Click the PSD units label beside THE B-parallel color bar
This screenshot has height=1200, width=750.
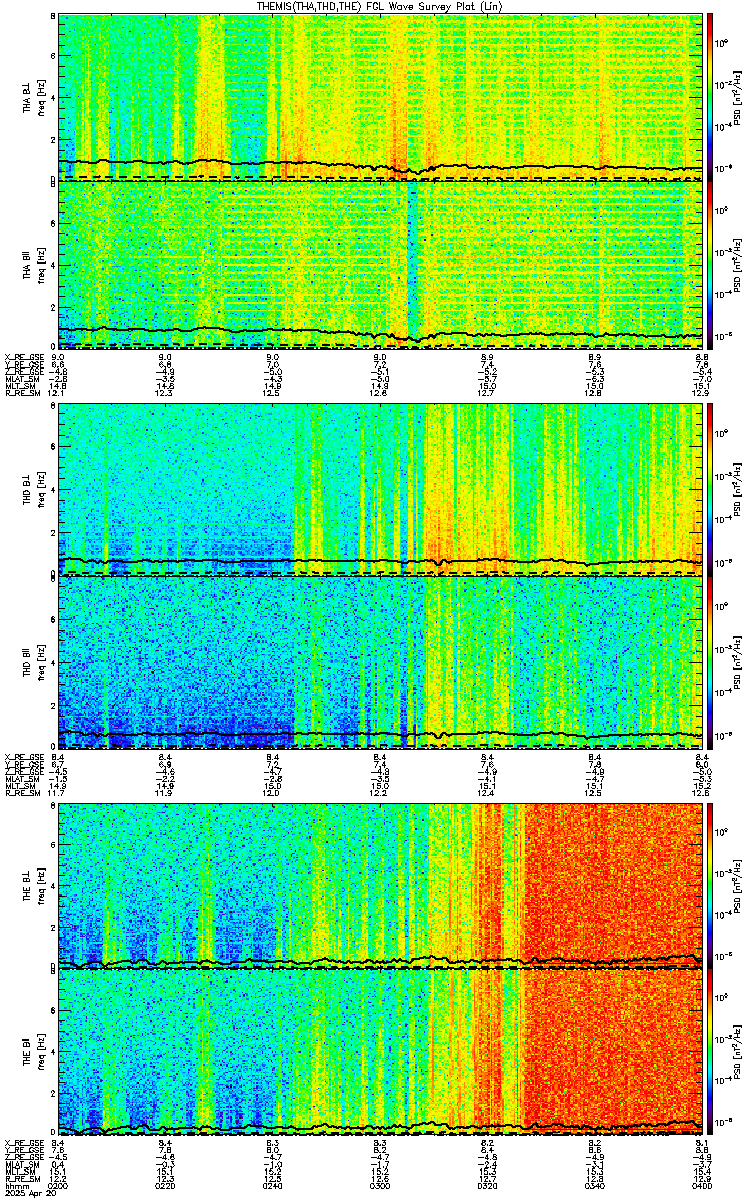pyautogui.click(x=735, y=1051)
